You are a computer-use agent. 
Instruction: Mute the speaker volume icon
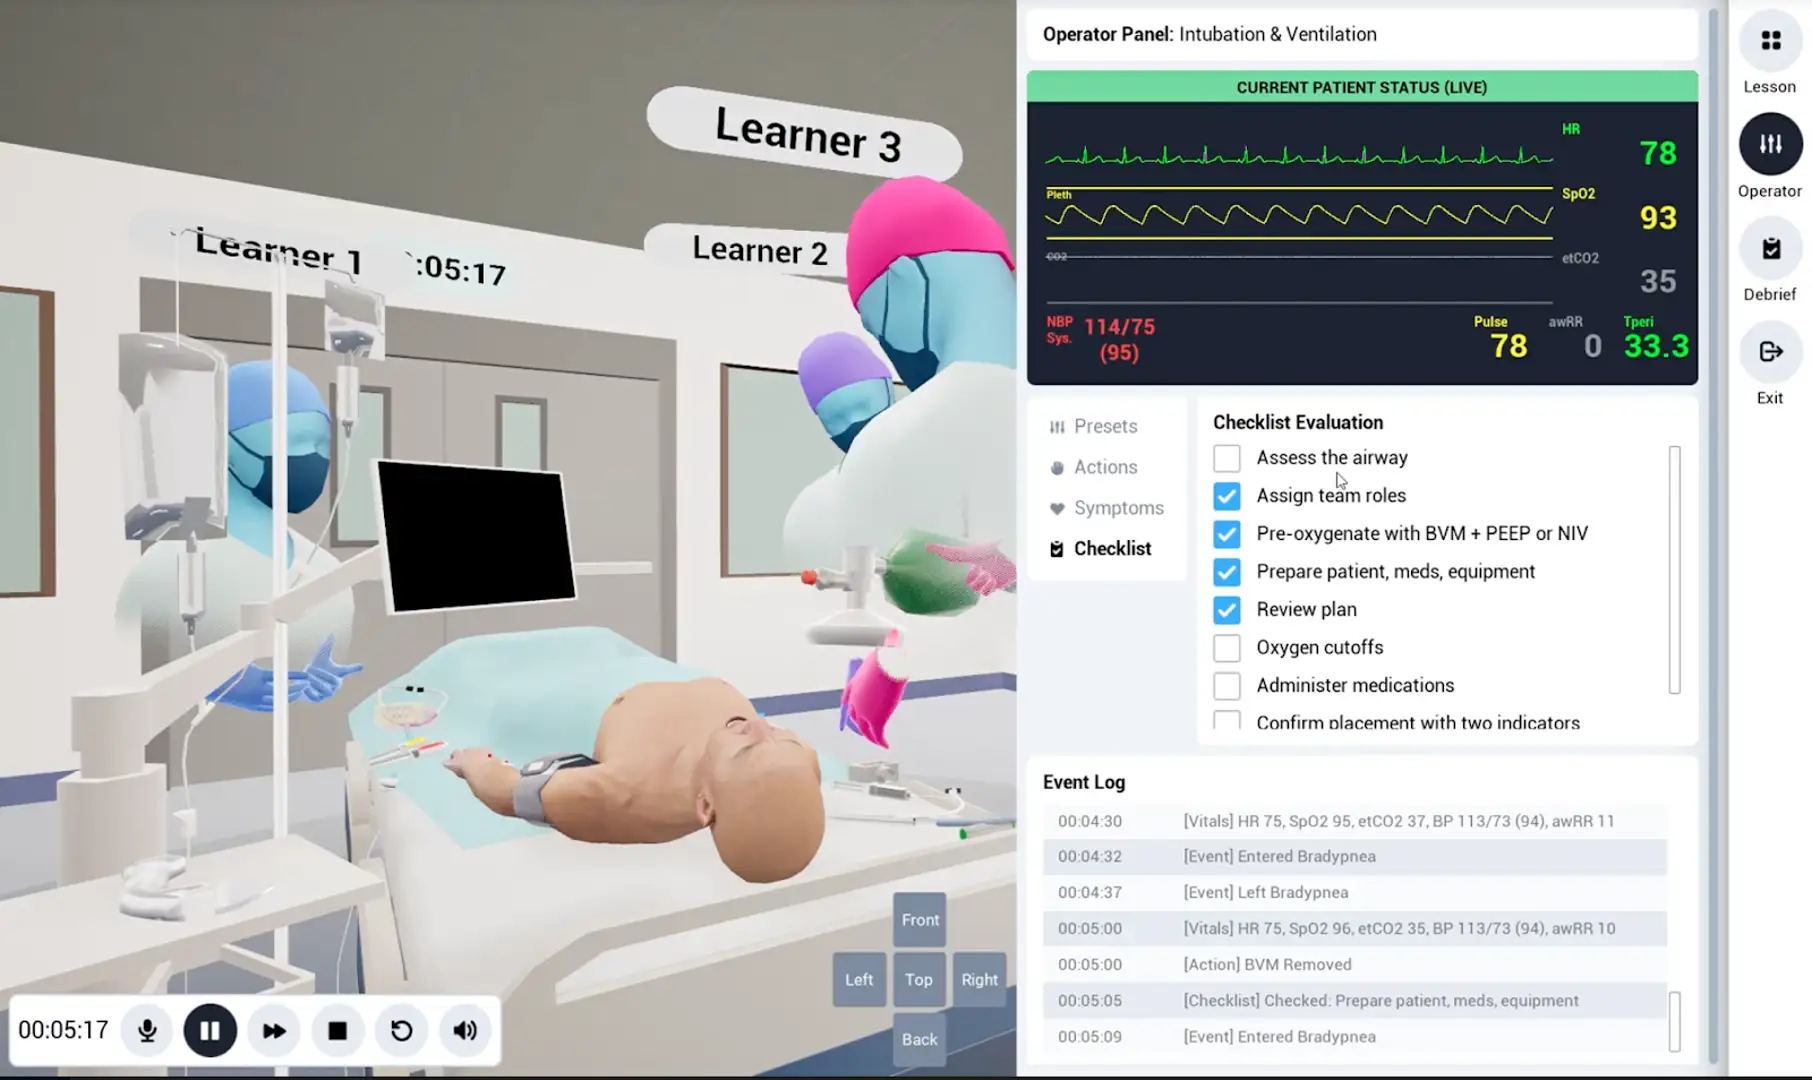pyautogui.click(x=465, y=1030)
